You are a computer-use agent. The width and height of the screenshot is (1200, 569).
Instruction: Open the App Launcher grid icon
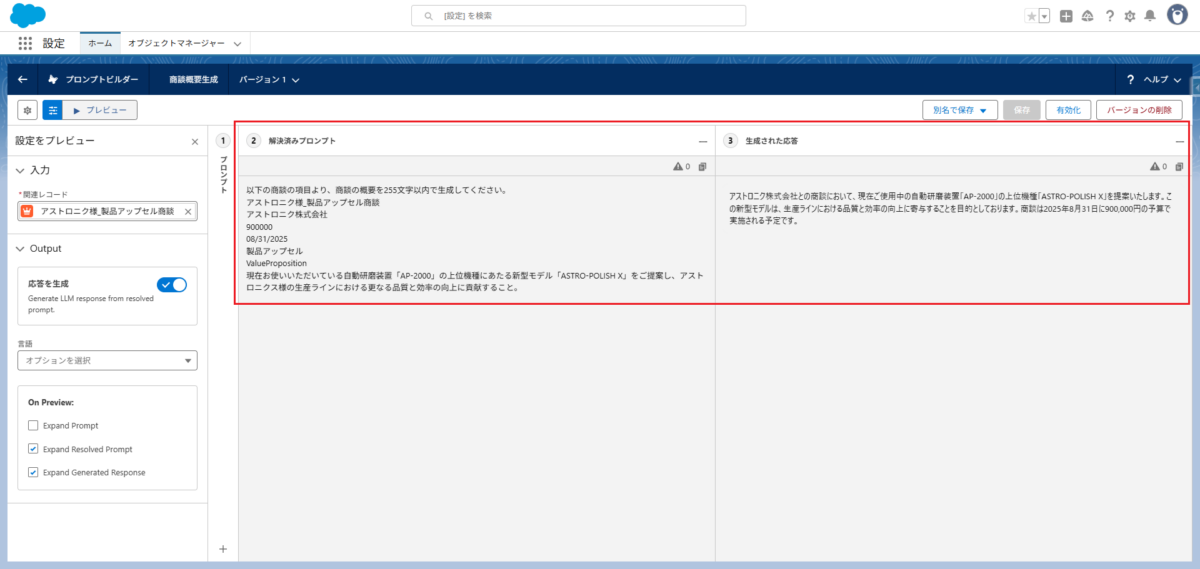pyautogui.click(x=26, y=44)
